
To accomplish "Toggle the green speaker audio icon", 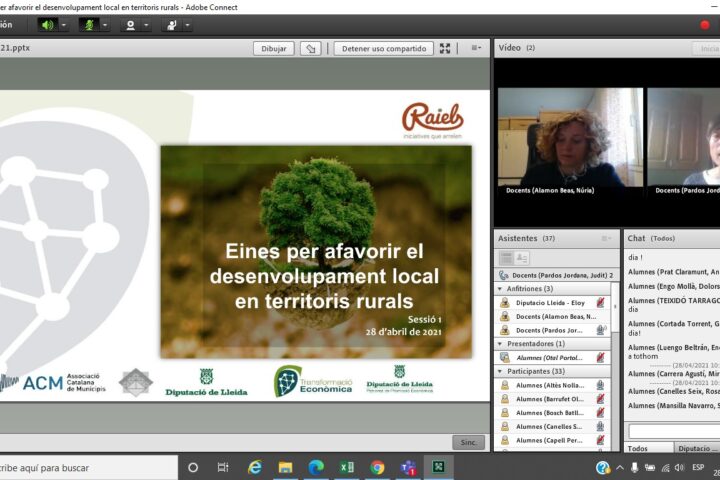I will coord(48,25).
